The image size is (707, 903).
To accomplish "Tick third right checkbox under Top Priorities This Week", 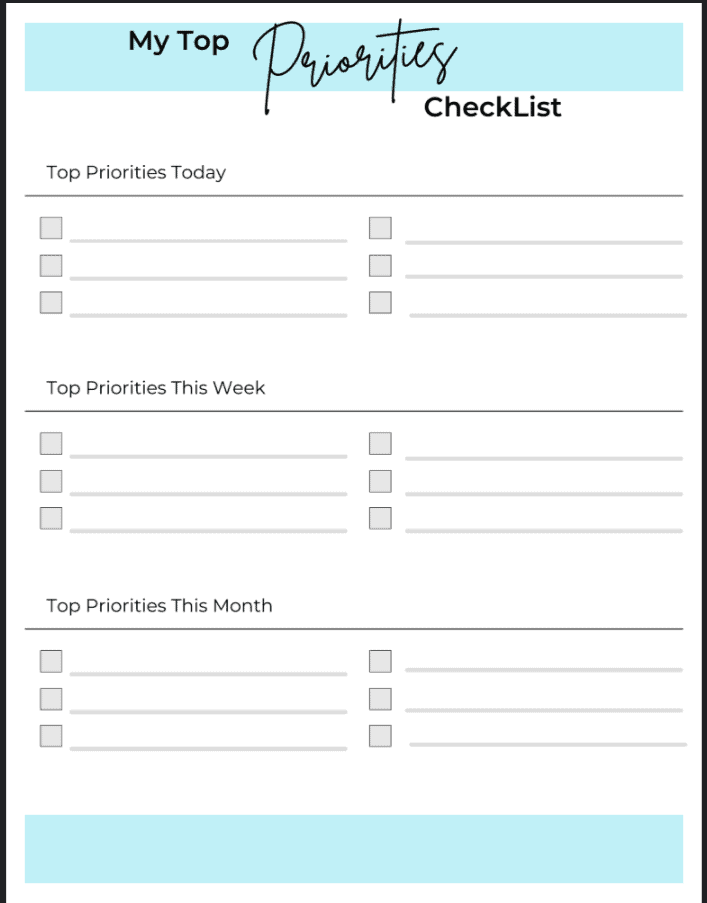I will point(381,518).
